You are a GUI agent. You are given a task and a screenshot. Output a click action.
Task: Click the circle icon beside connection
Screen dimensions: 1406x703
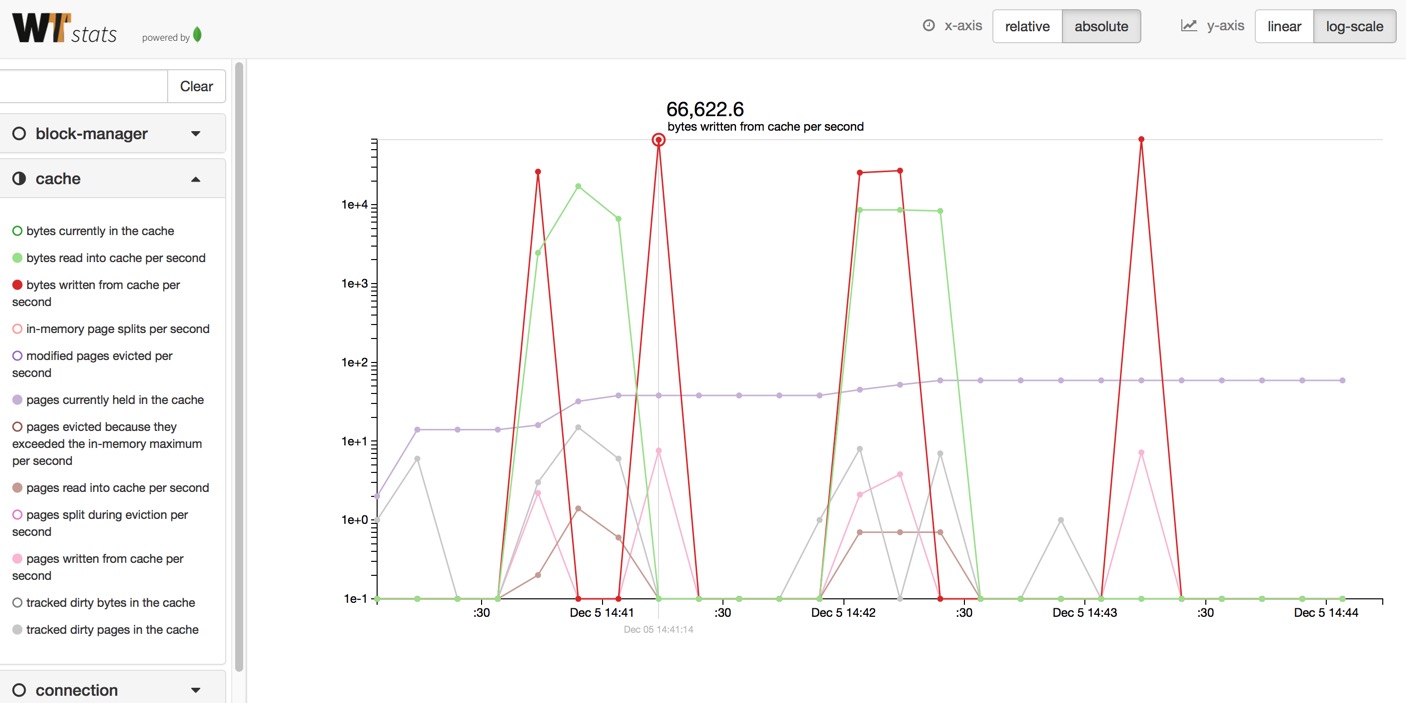pyautogui.click(x=19, y=690)
